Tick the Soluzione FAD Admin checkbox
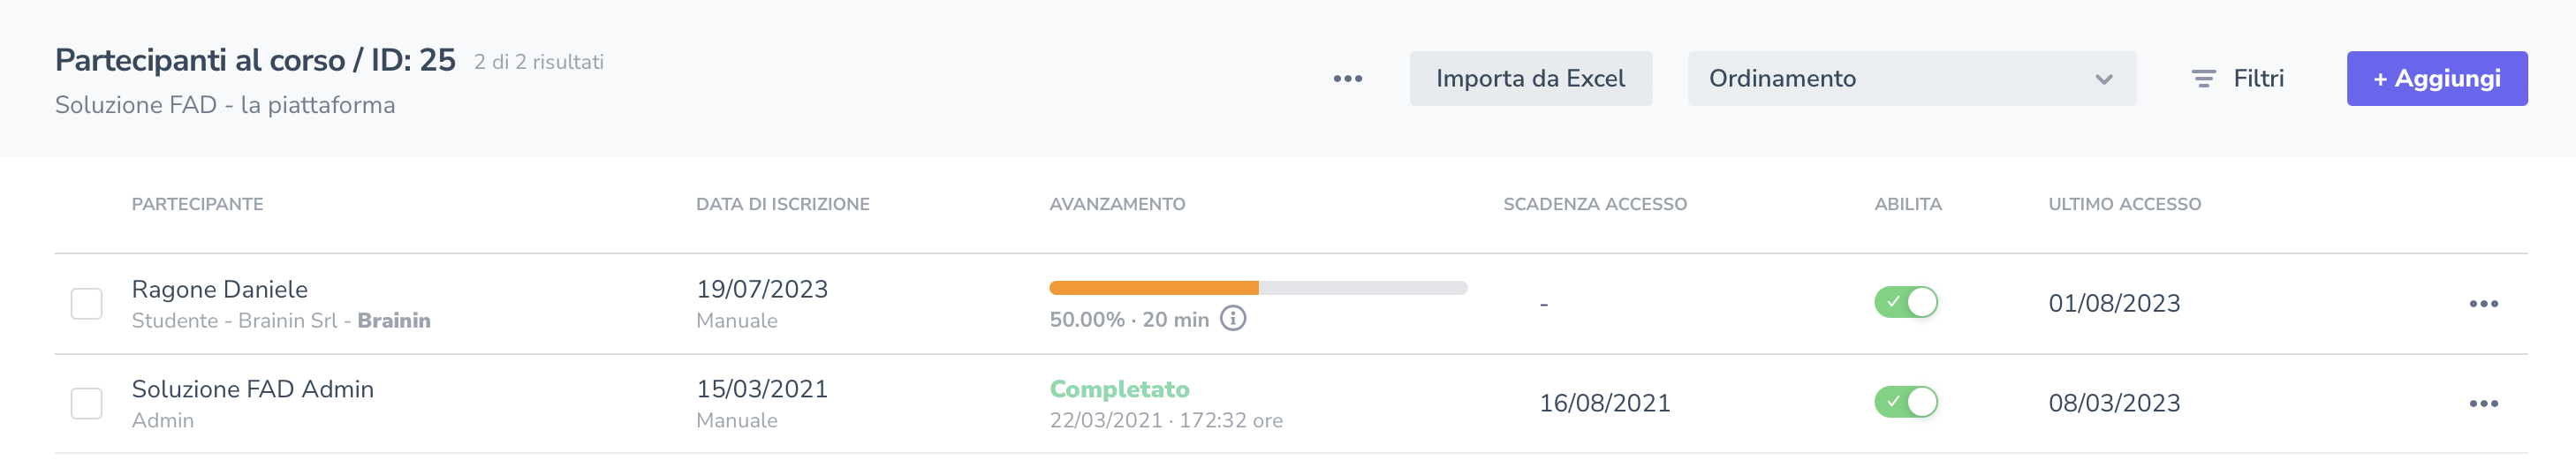Image resolution: width=2576 pixels, height=468 pixels. tap(87, 404)
